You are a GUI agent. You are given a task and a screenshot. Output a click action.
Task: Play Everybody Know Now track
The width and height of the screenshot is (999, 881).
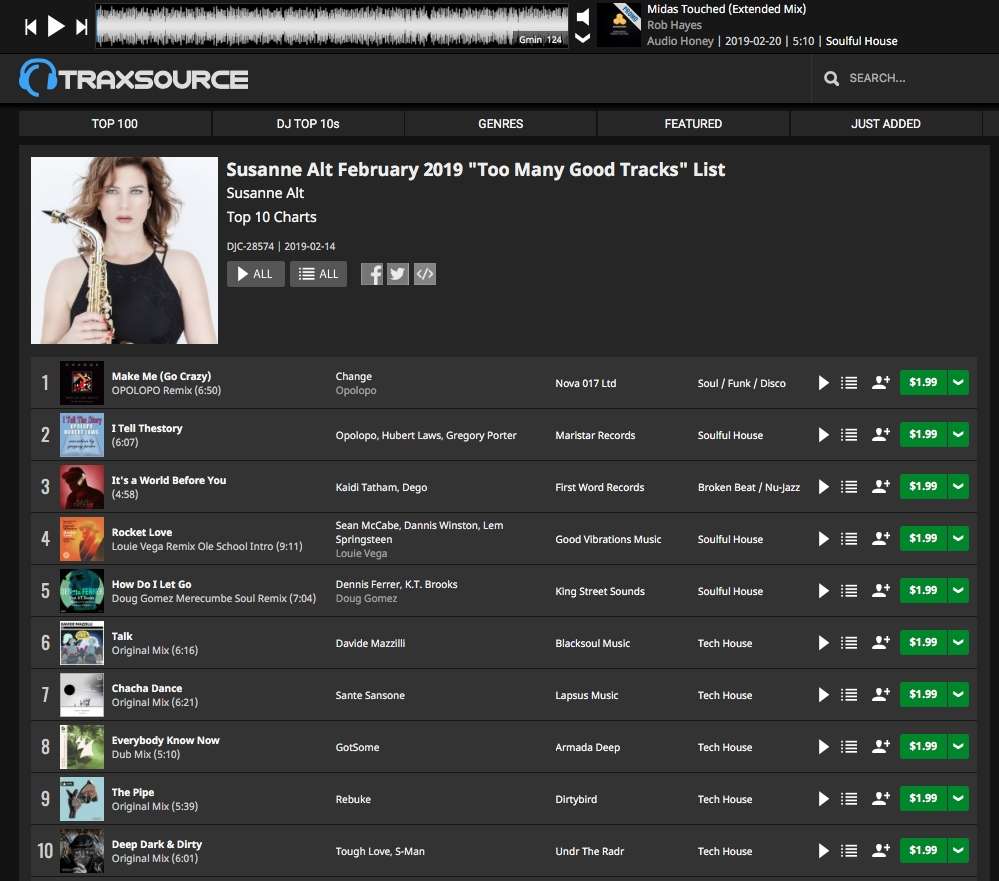point(823,747)
